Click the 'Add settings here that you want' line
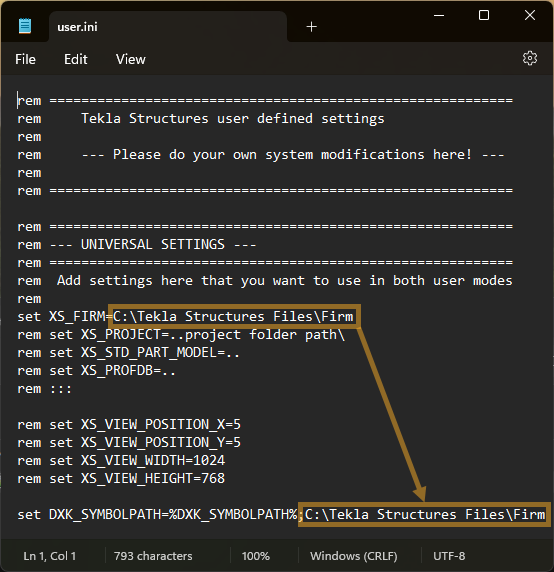 [x=265, y=281]
